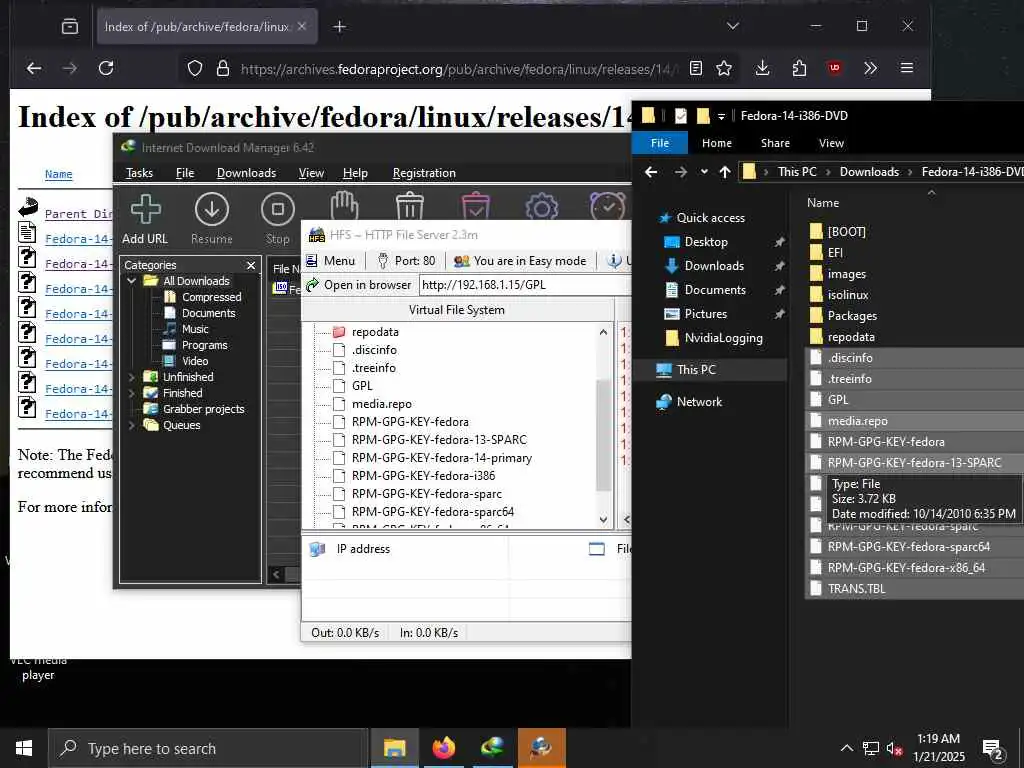The height and width of the screenshot is (768, 1024).
Task: Expand Queues category in IDM
Action: (x=132, y=425)
